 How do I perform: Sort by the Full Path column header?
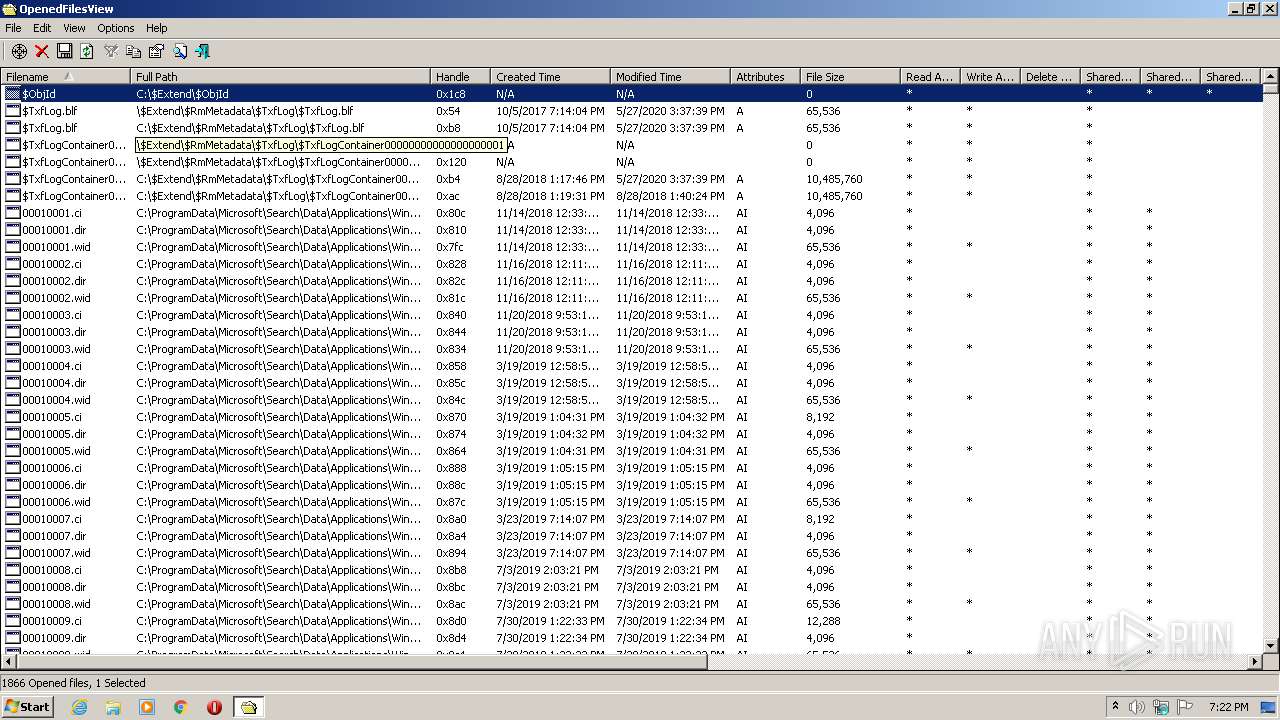[280, 76]
